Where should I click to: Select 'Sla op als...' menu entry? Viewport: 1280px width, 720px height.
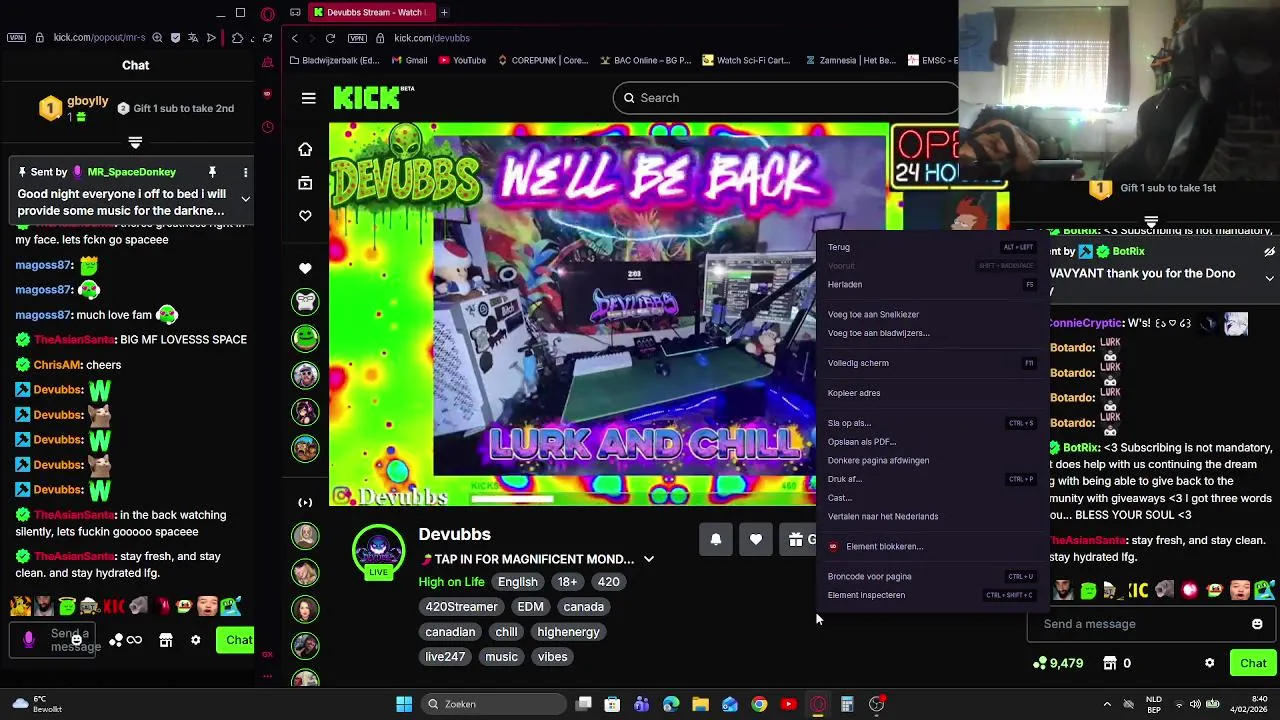(931, 423)
